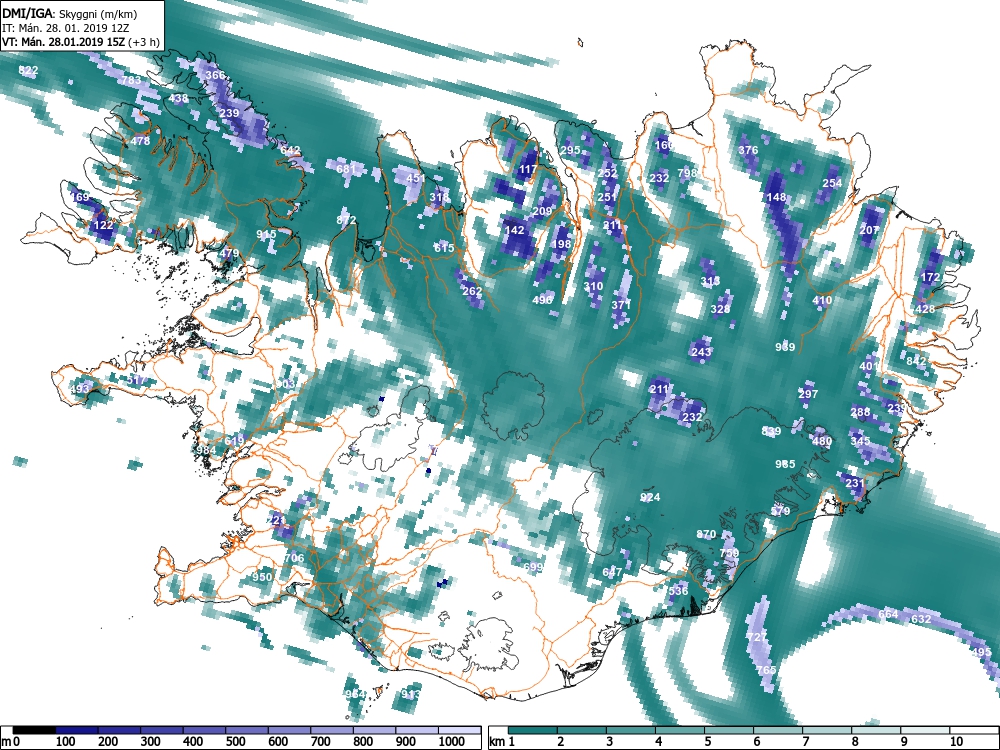Click the visibility value 642
The image size is (1000, 750).
[x=290, y=151]
